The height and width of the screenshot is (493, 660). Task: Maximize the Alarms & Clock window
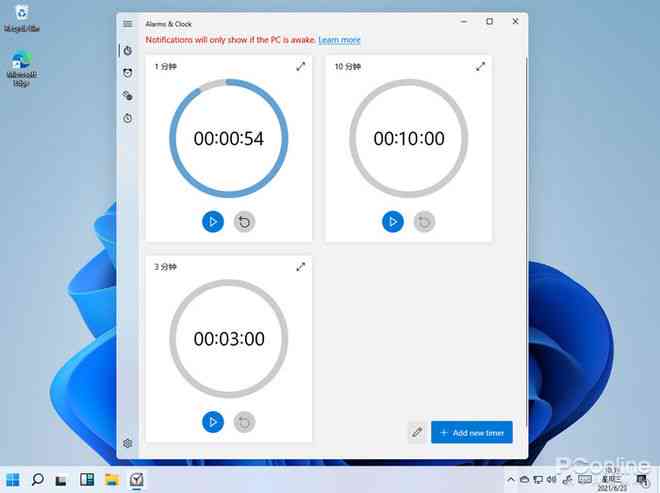[x=489, y=21]
